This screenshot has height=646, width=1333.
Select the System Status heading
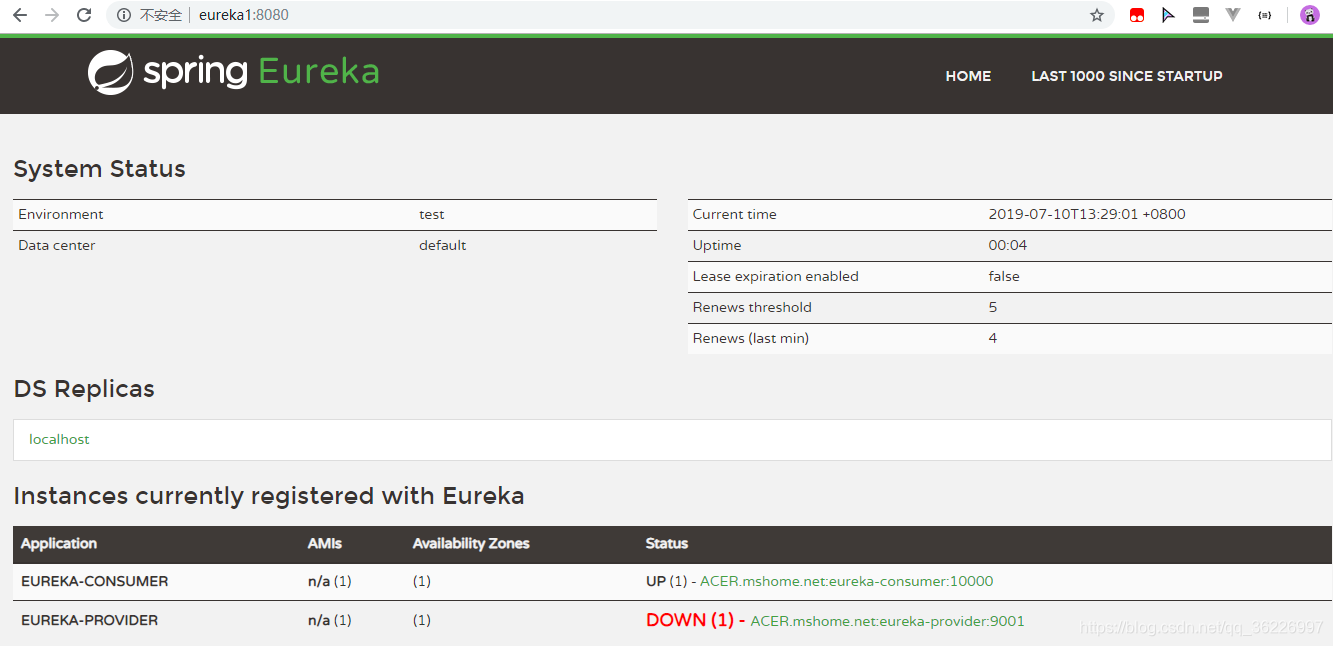tap(100, 169)
